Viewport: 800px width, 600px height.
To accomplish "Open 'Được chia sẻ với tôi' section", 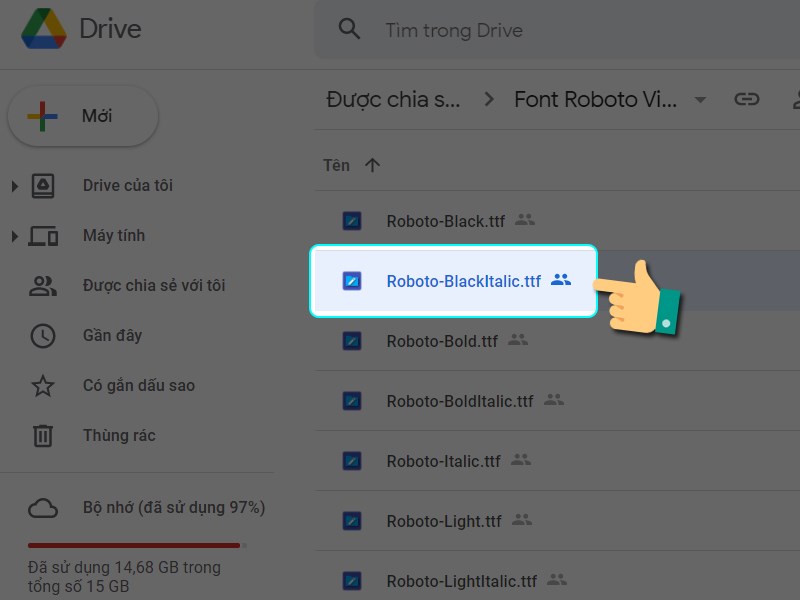I will 154,285.
